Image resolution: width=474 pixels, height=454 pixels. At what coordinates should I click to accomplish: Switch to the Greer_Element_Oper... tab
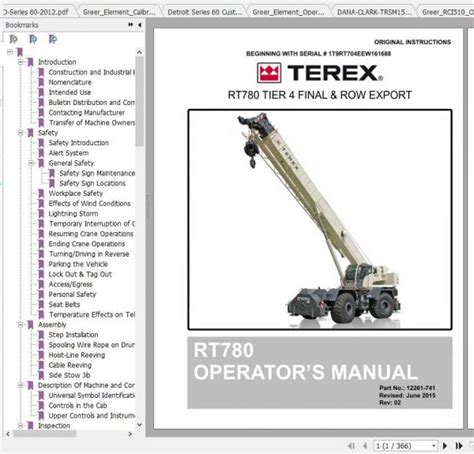pos(288,12)
